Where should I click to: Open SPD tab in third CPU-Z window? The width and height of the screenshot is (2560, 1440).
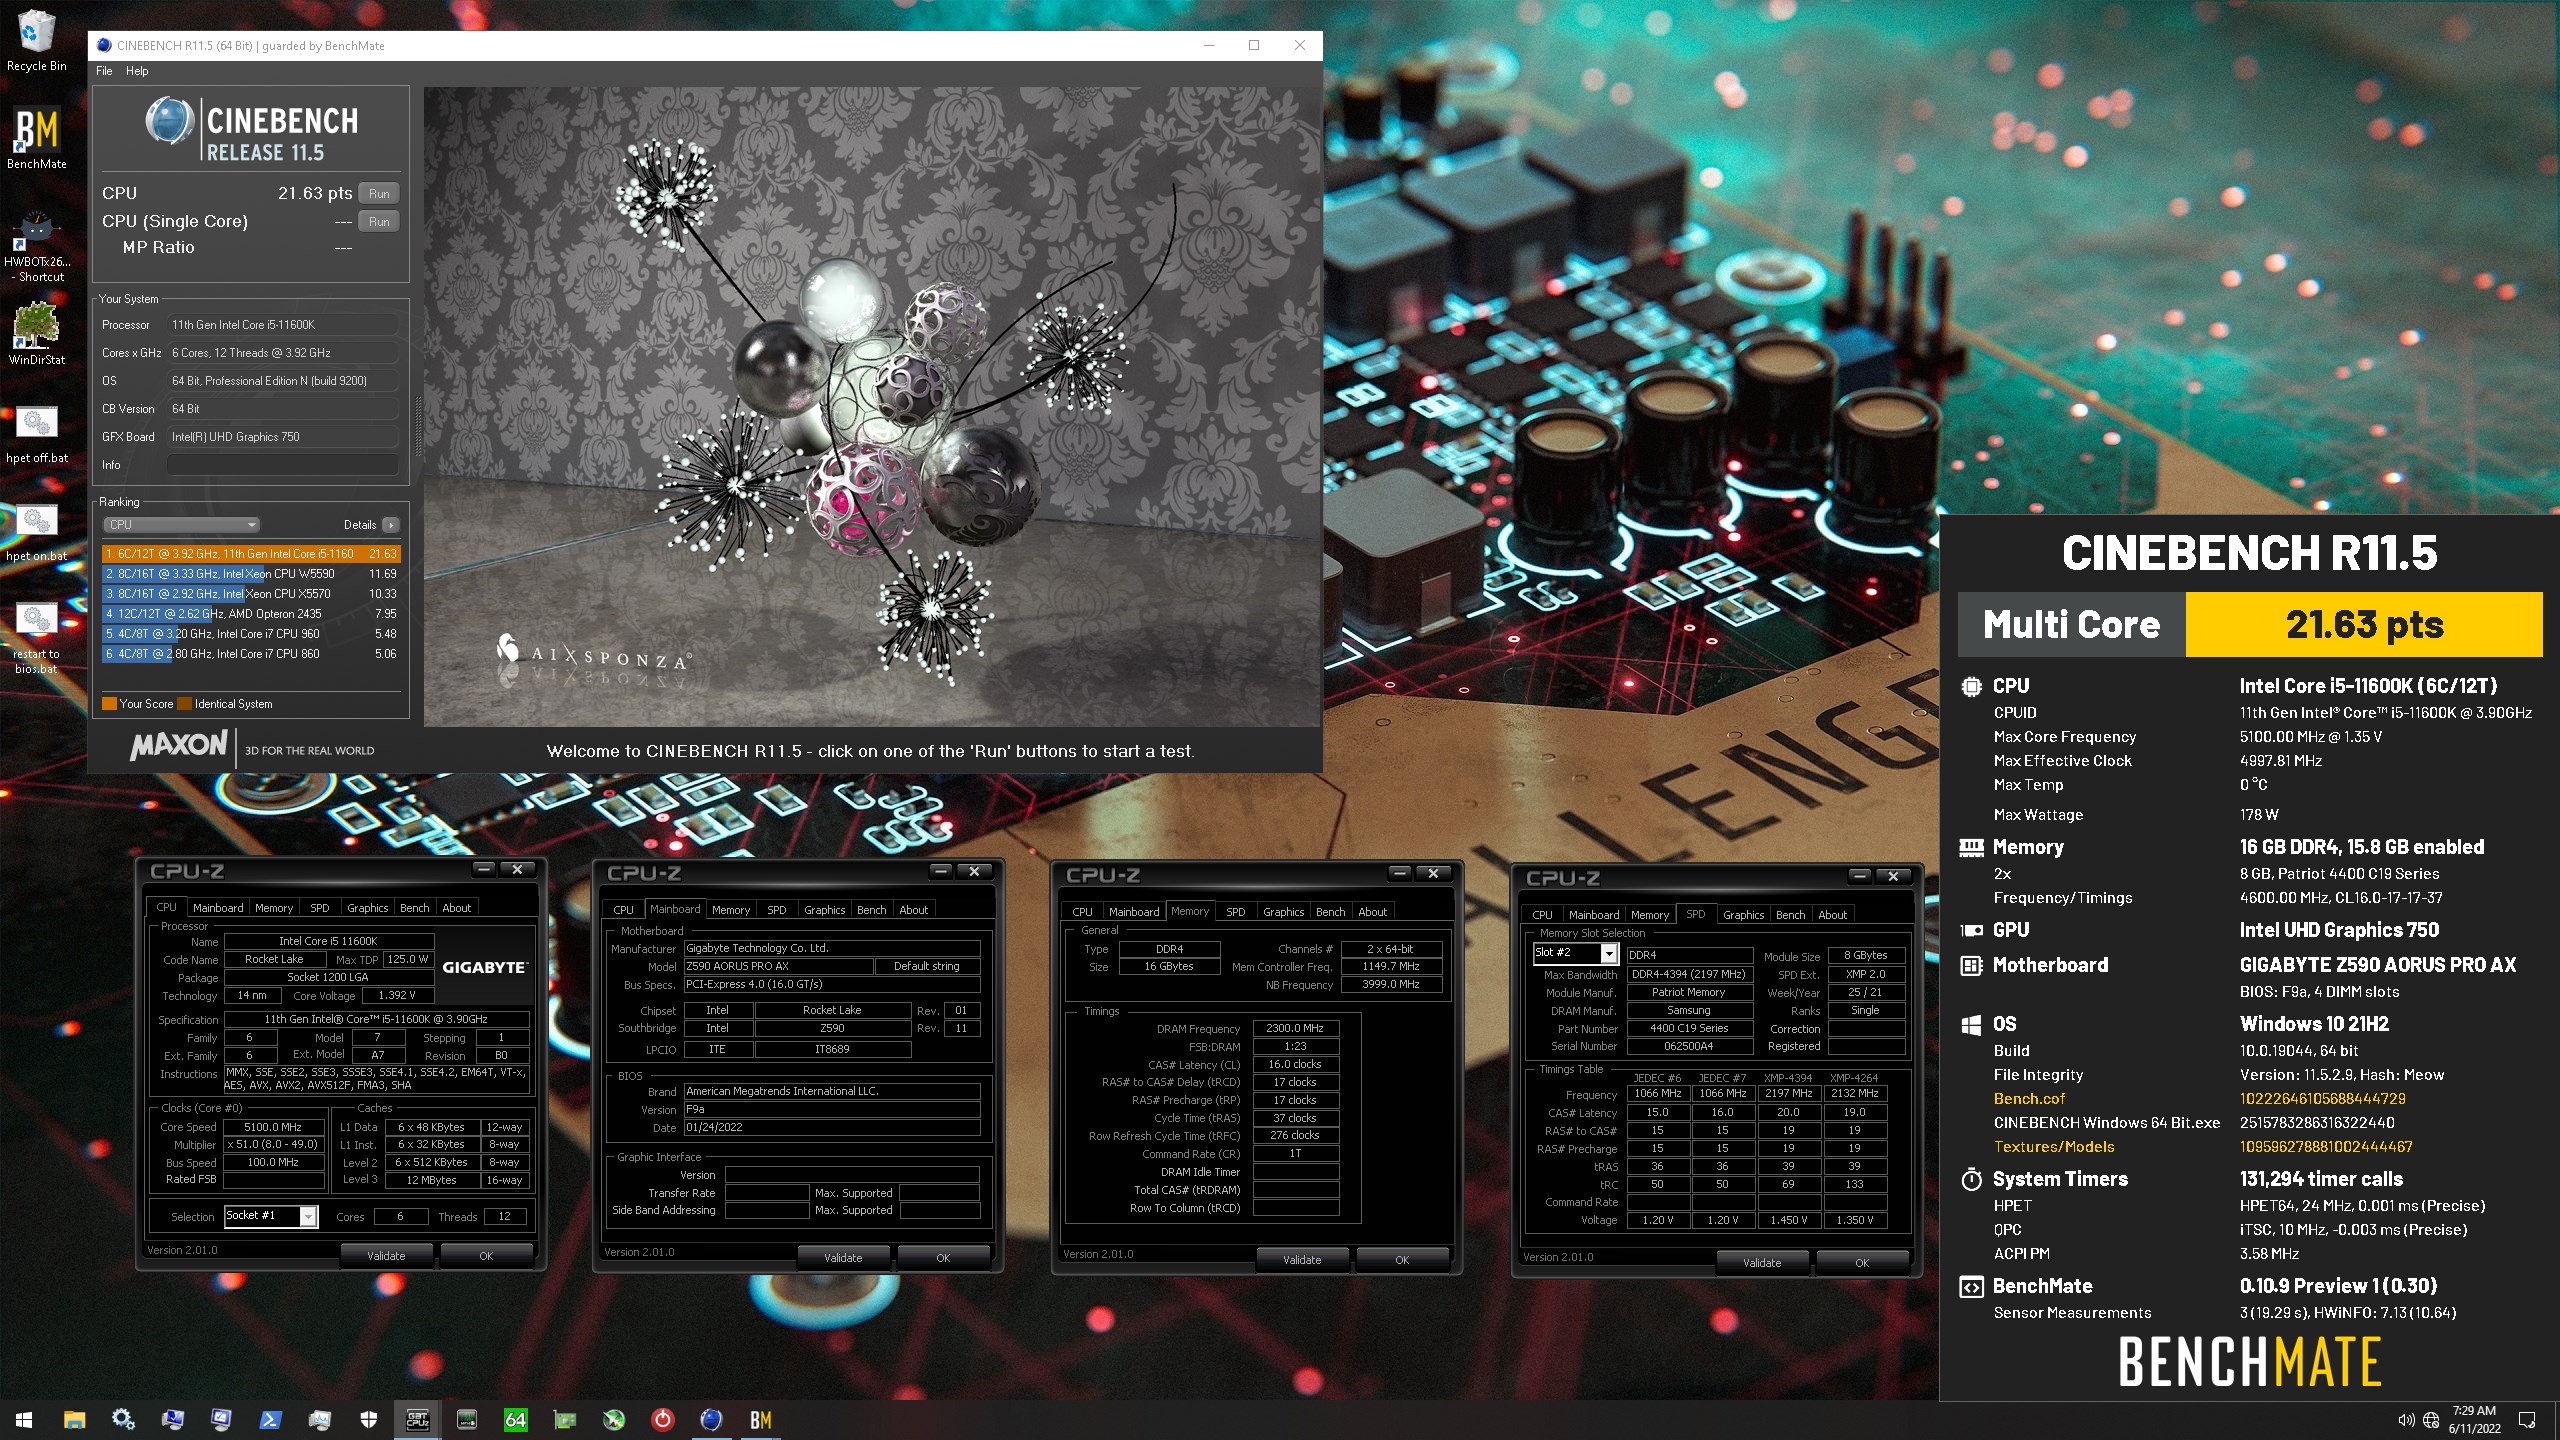tap(1235, 912)
